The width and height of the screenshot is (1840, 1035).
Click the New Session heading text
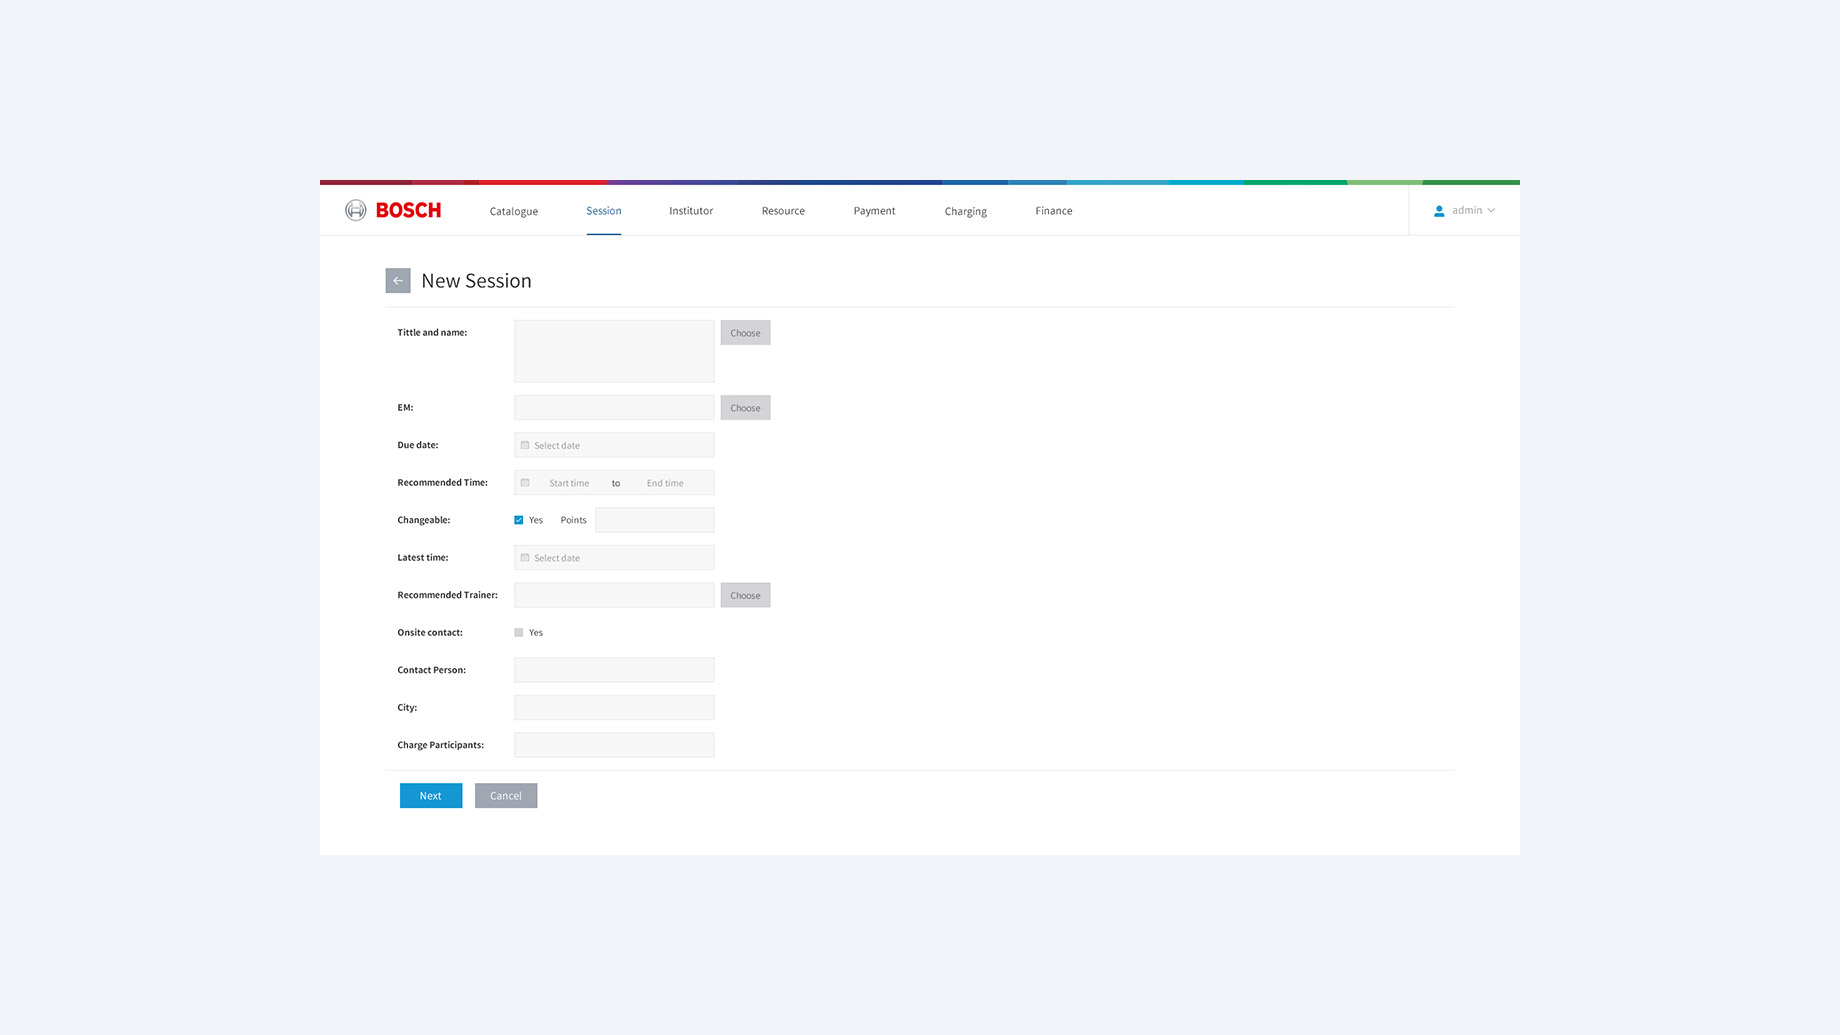point(476,281)
